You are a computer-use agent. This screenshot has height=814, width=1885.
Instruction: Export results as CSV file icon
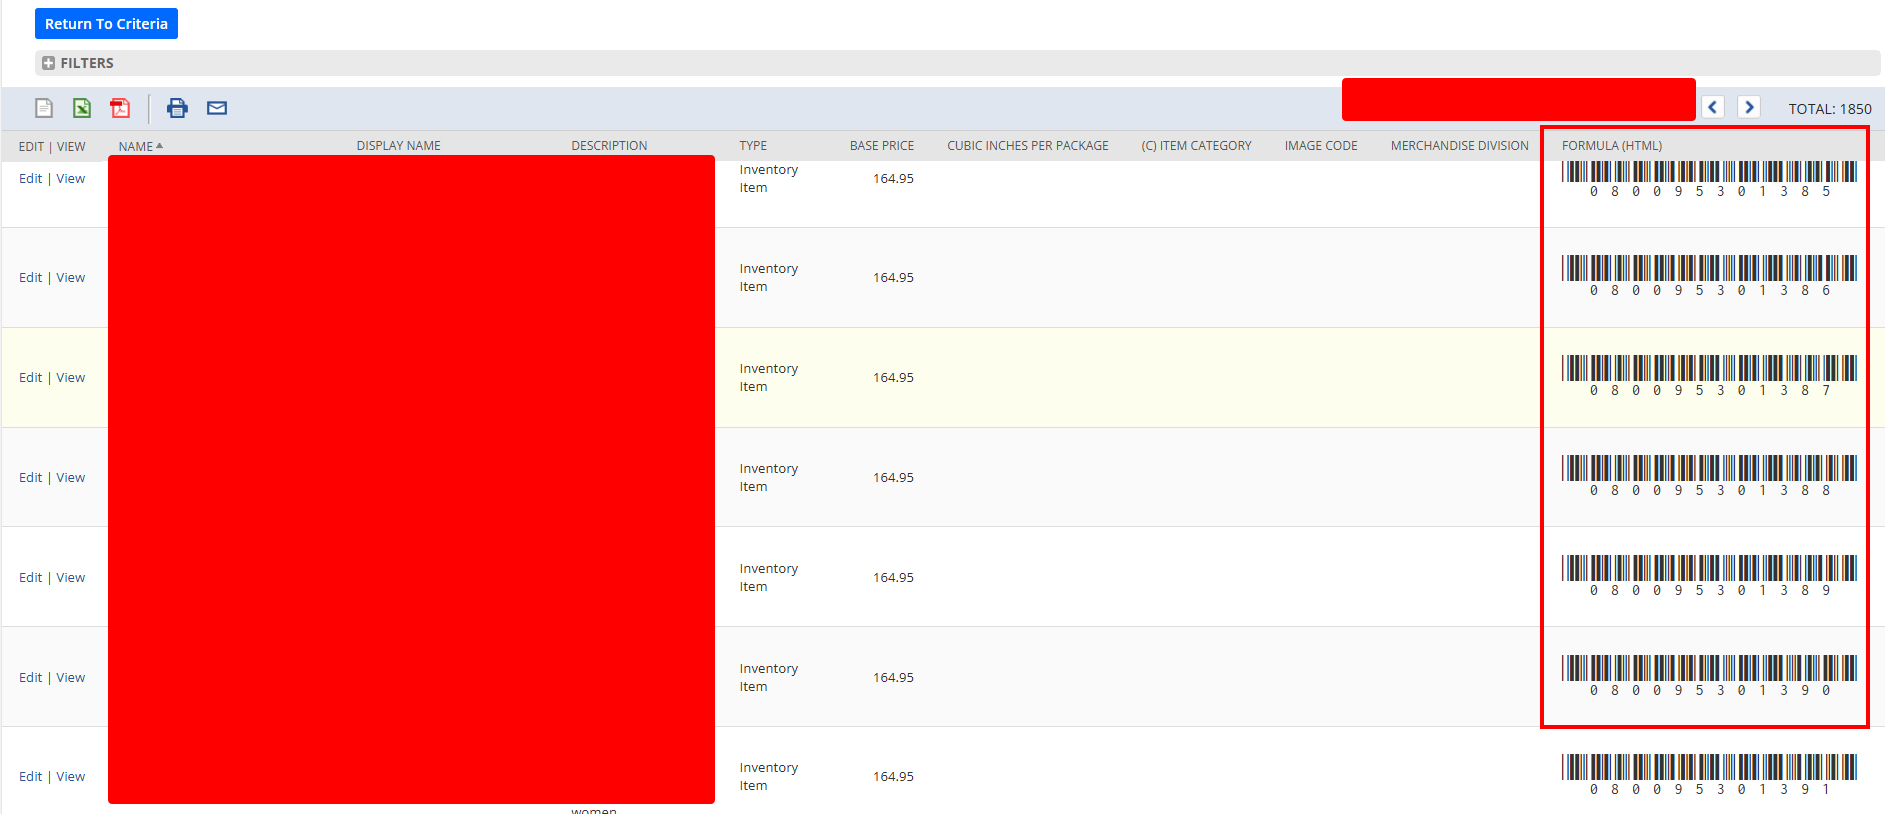click(x=44, y=108)
